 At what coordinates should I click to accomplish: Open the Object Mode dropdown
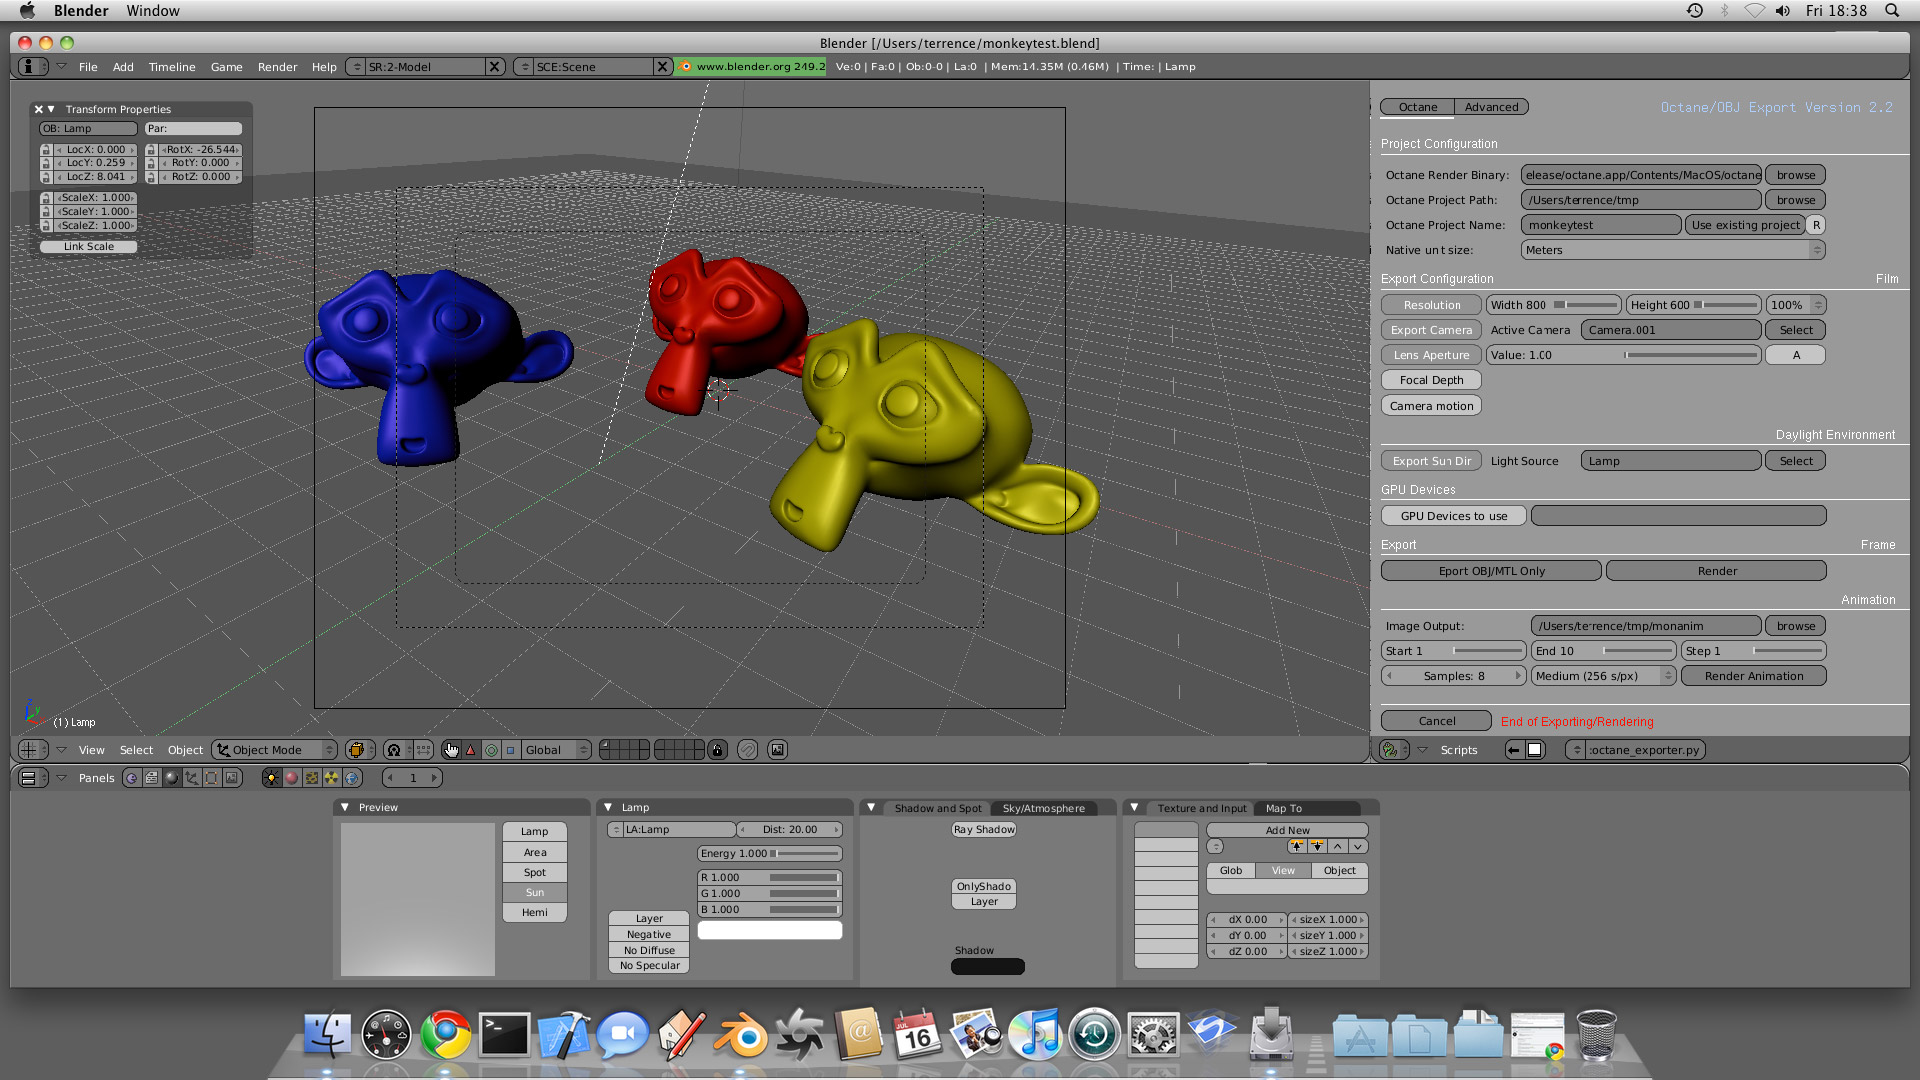point(275,750)
